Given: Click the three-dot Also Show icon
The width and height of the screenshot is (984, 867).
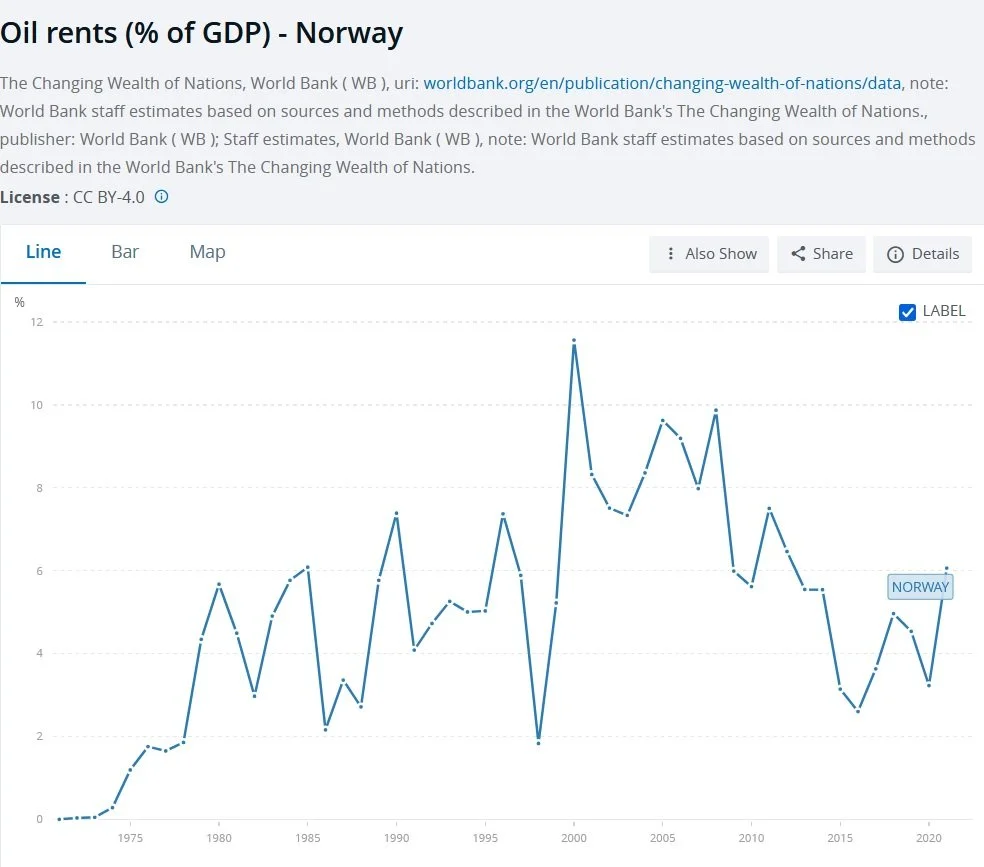Looking at the screenshot, I should coord(671,253).
